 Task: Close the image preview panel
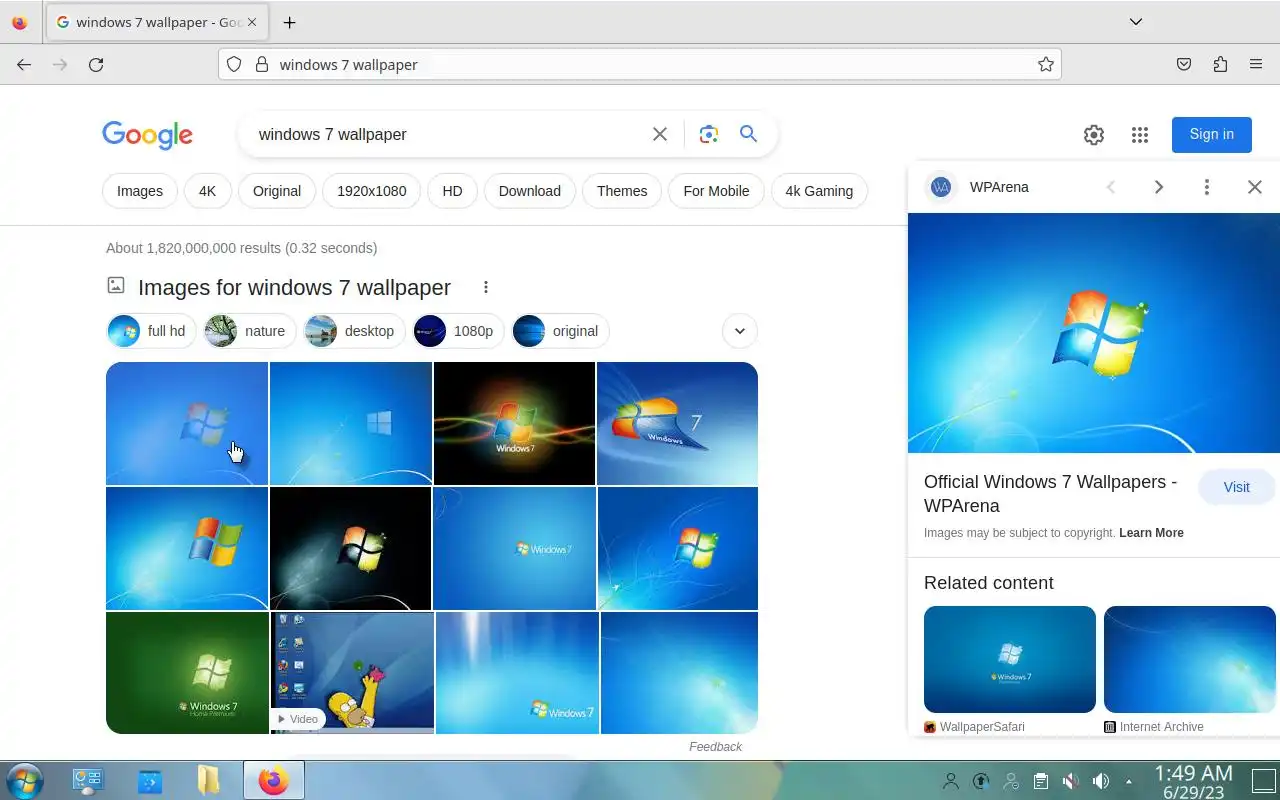(1255, 187)
